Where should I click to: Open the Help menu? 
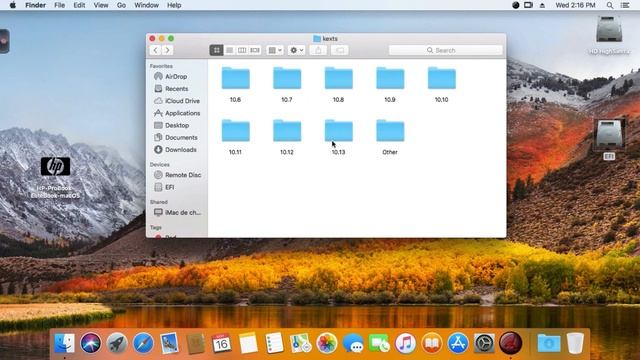pos(174,5)
